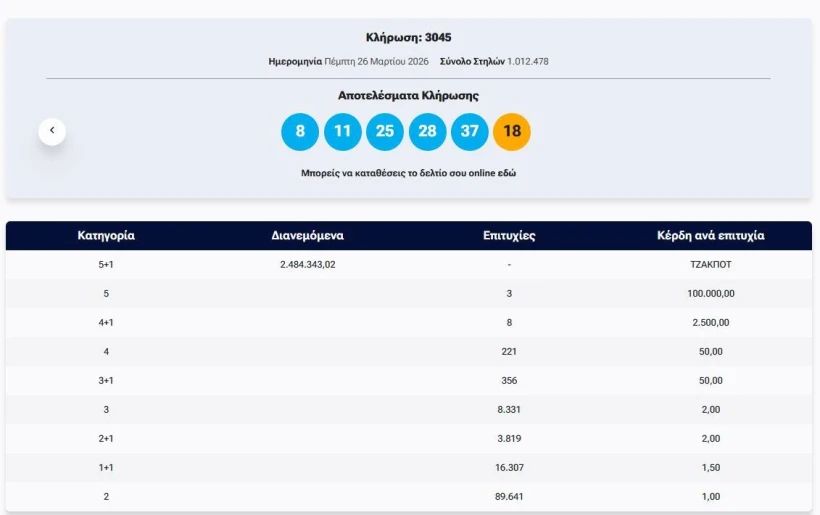The width and height of the screenshot is (820, 515).
Task: Click the blue ball numbered 25
Action: [385, 131]
